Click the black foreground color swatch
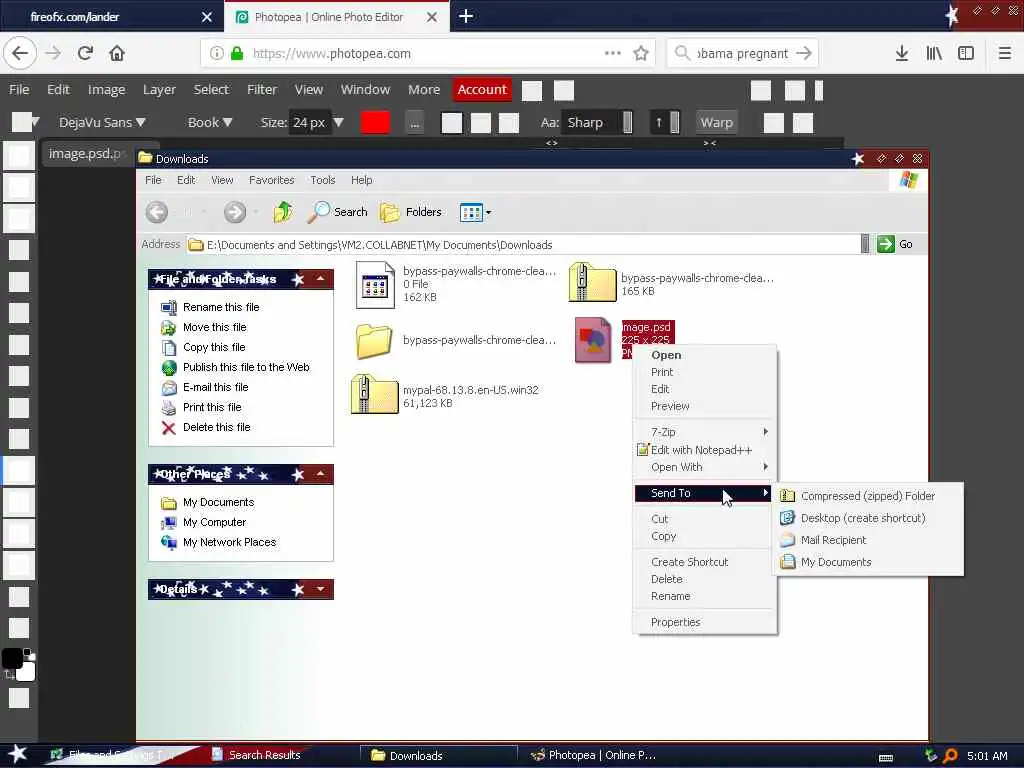The height and width of the screenshot is (768, 1024). tap(12, 659)
